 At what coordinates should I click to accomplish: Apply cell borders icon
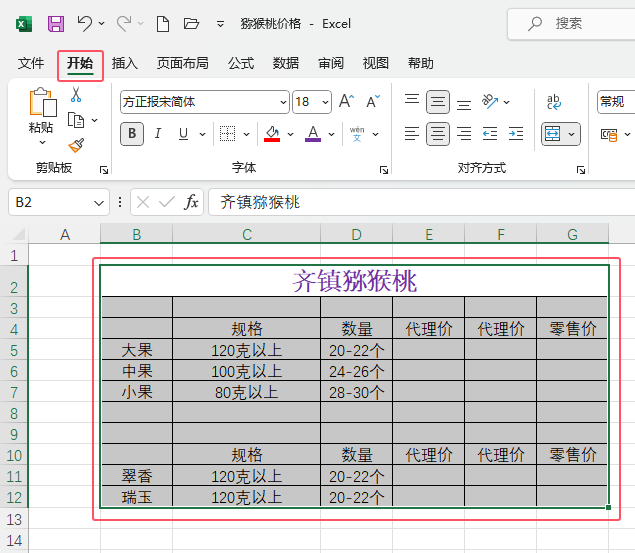click(x=227, y=134)
